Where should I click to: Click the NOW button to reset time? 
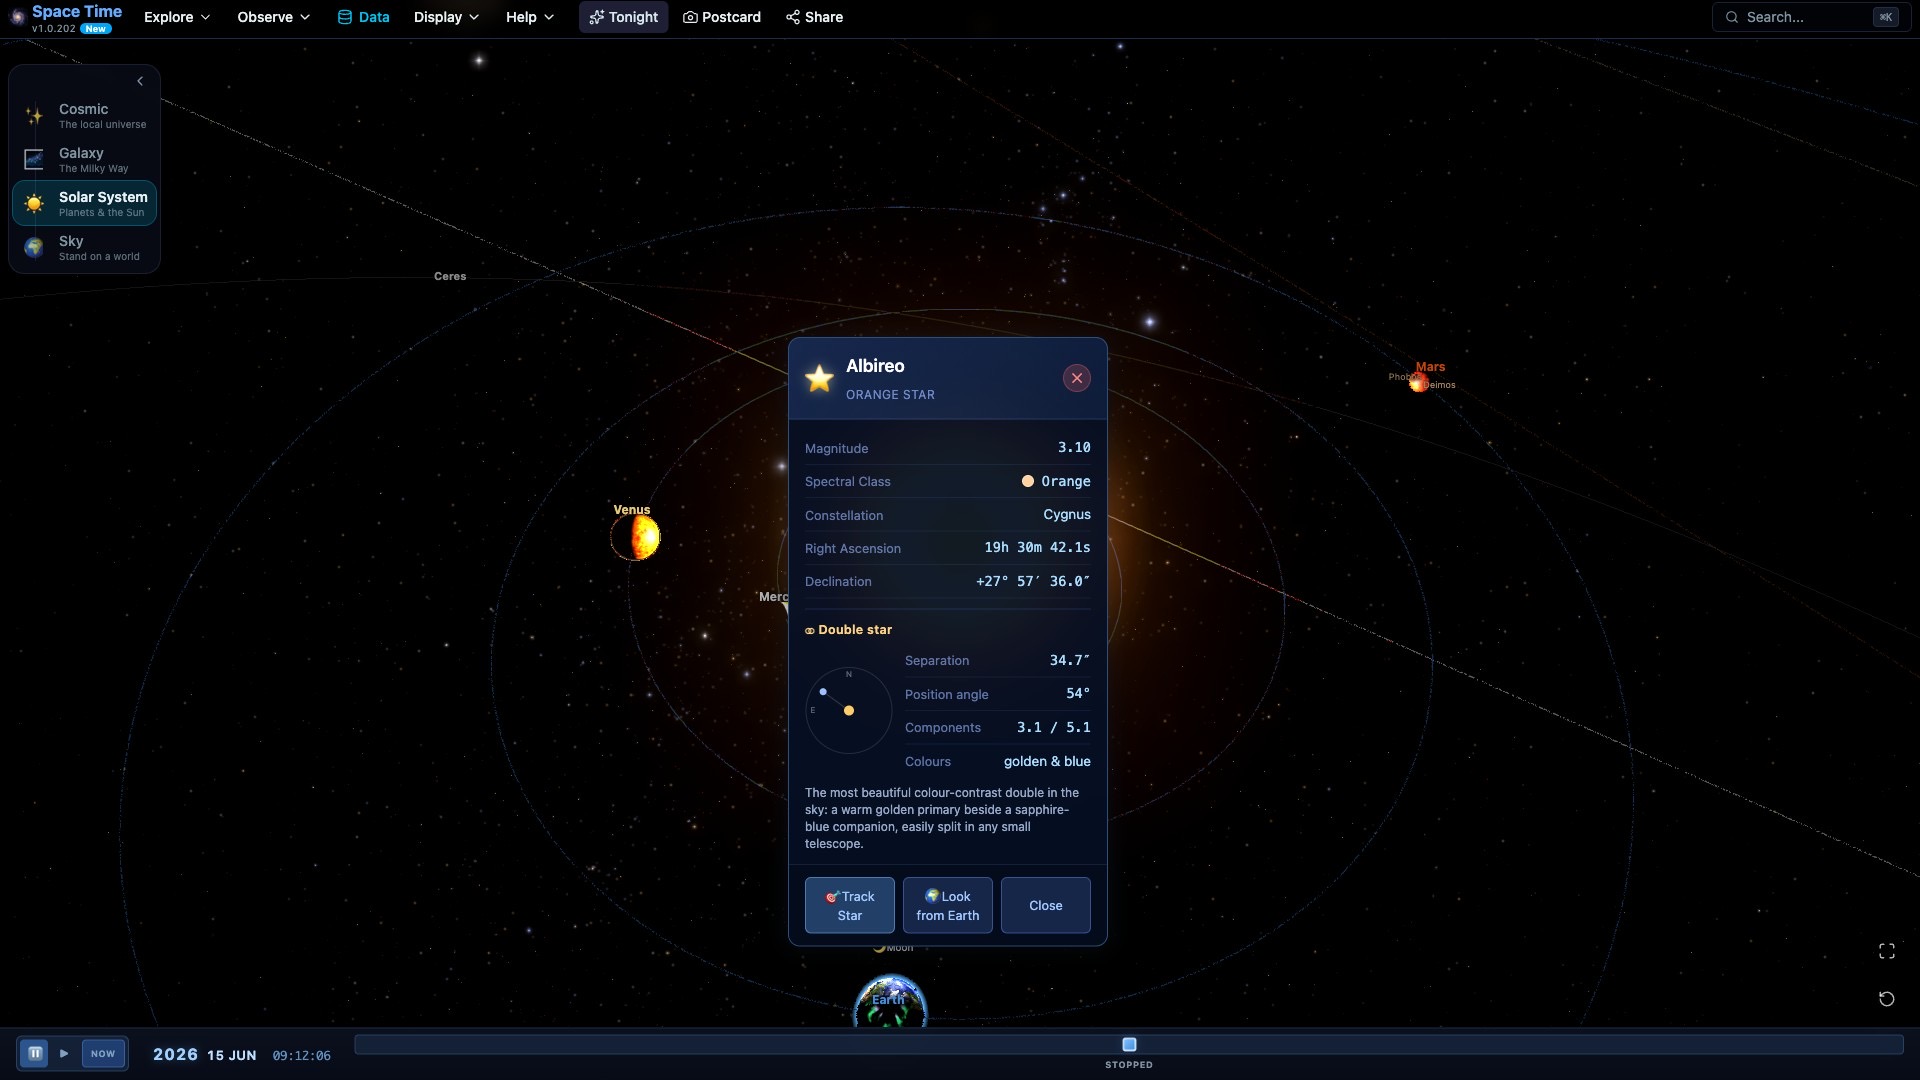(x=103, y=1053)
